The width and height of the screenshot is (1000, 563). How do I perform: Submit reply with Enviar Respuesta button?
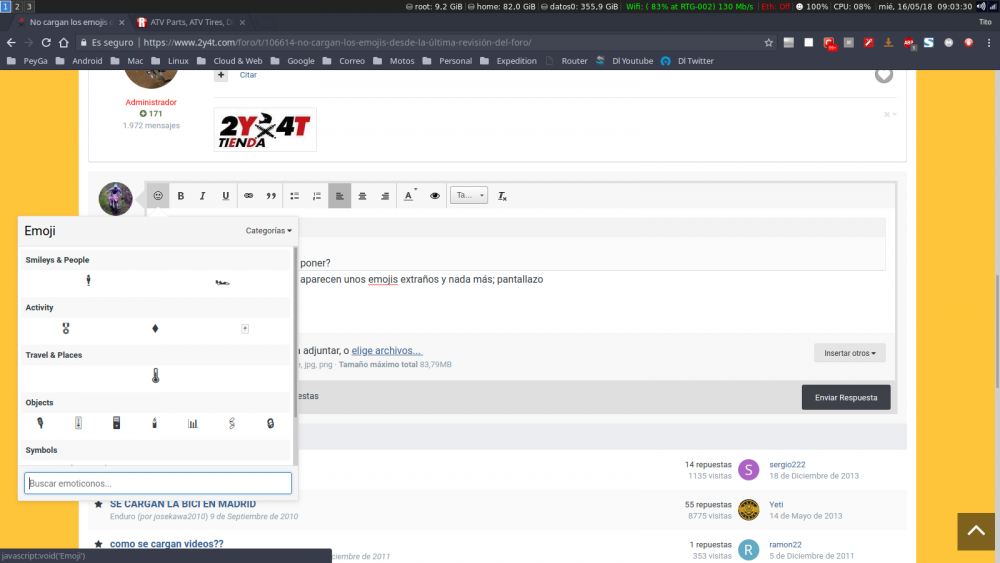click(x=846, y=397)
